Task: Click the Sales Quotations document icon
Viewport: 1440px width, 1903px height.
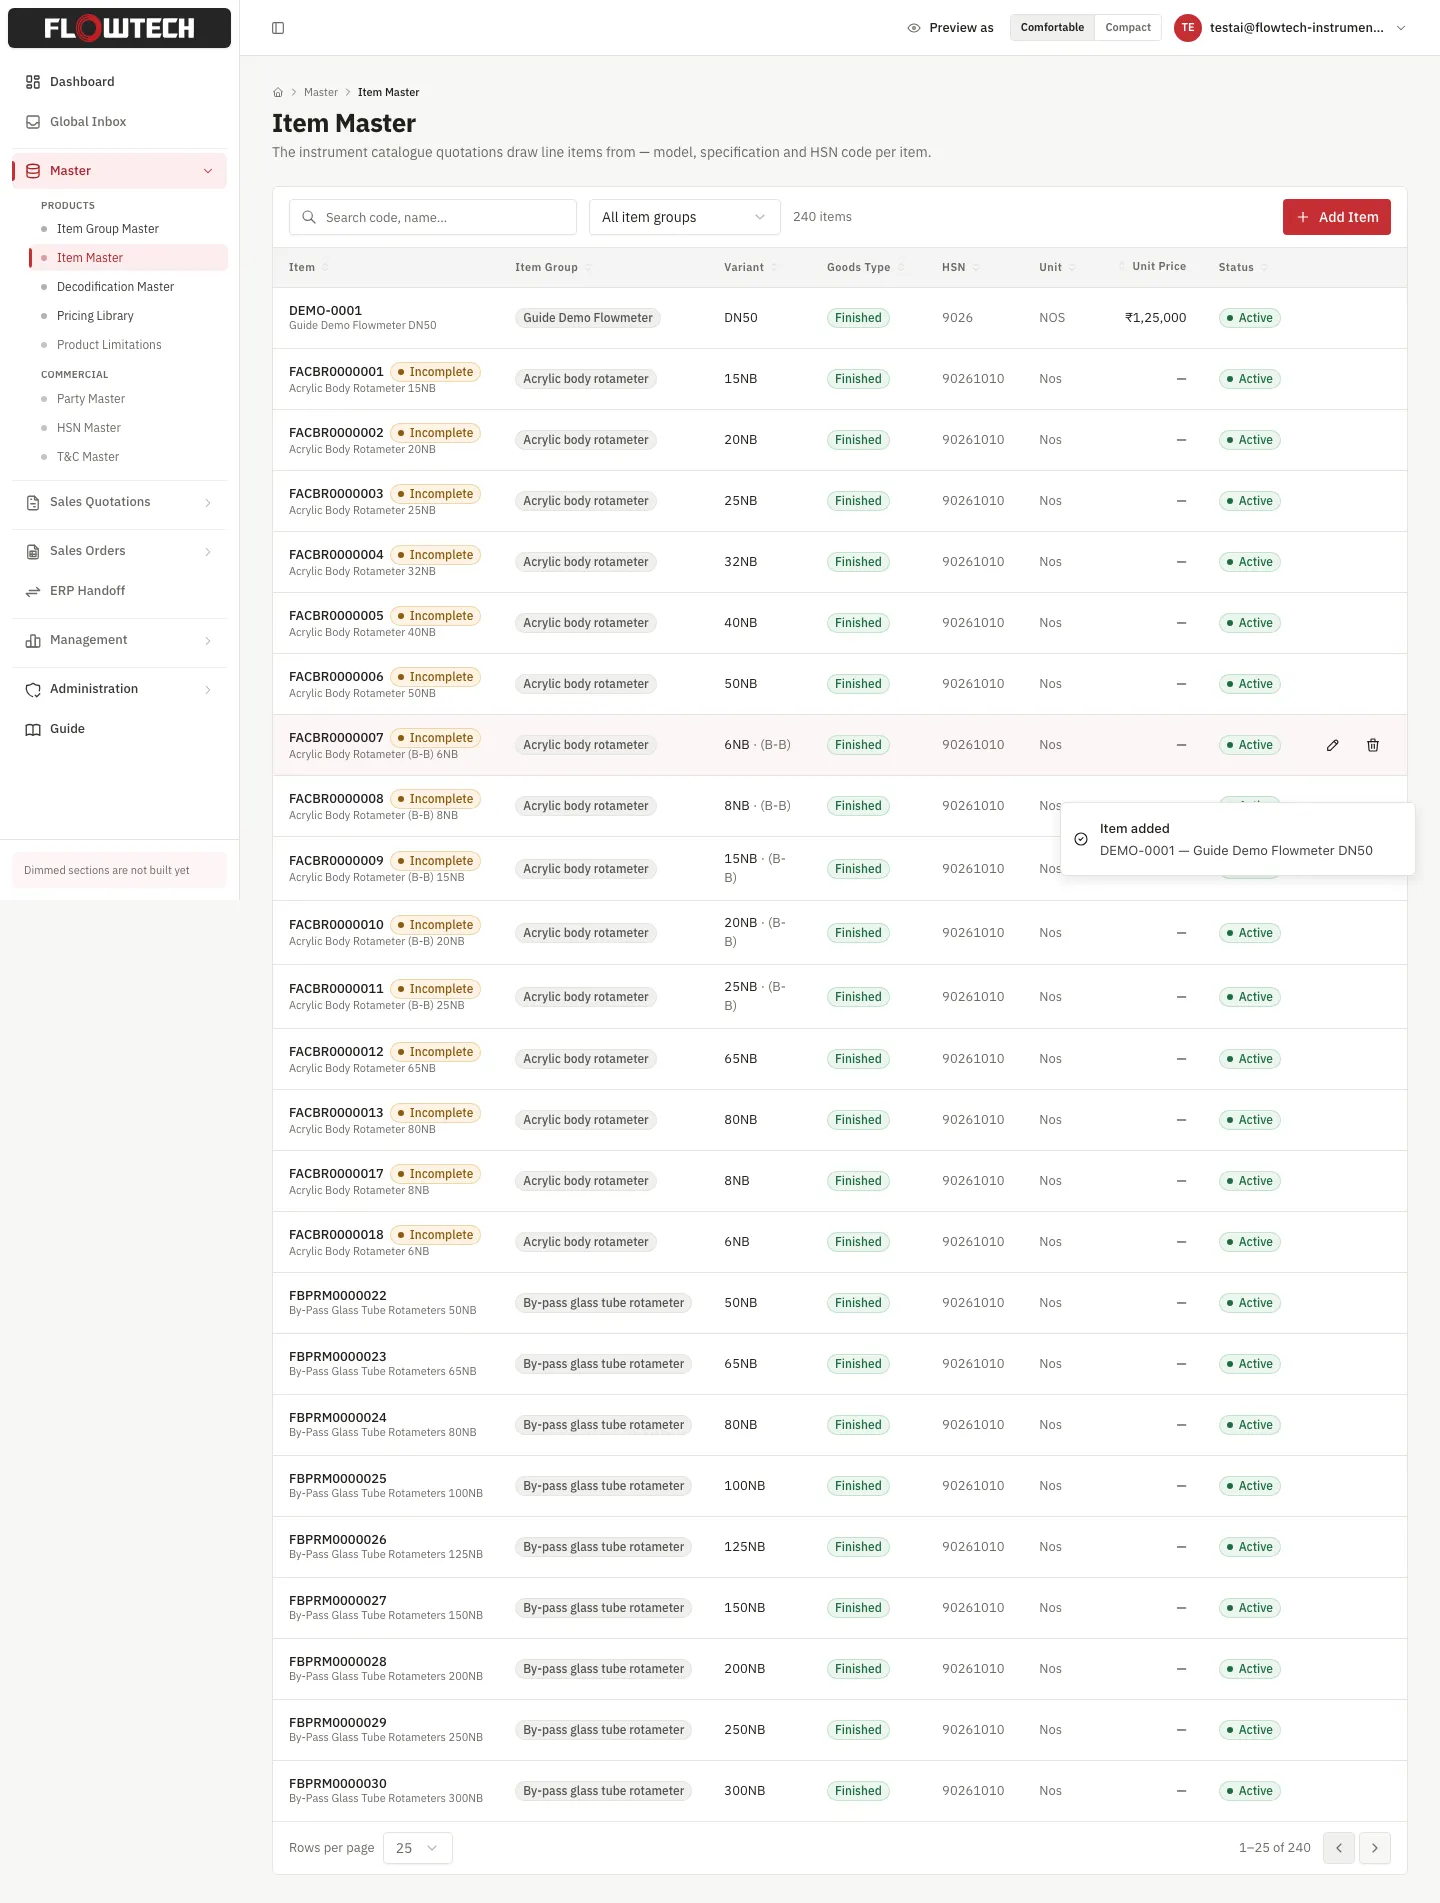Action: tap(33, 502)
